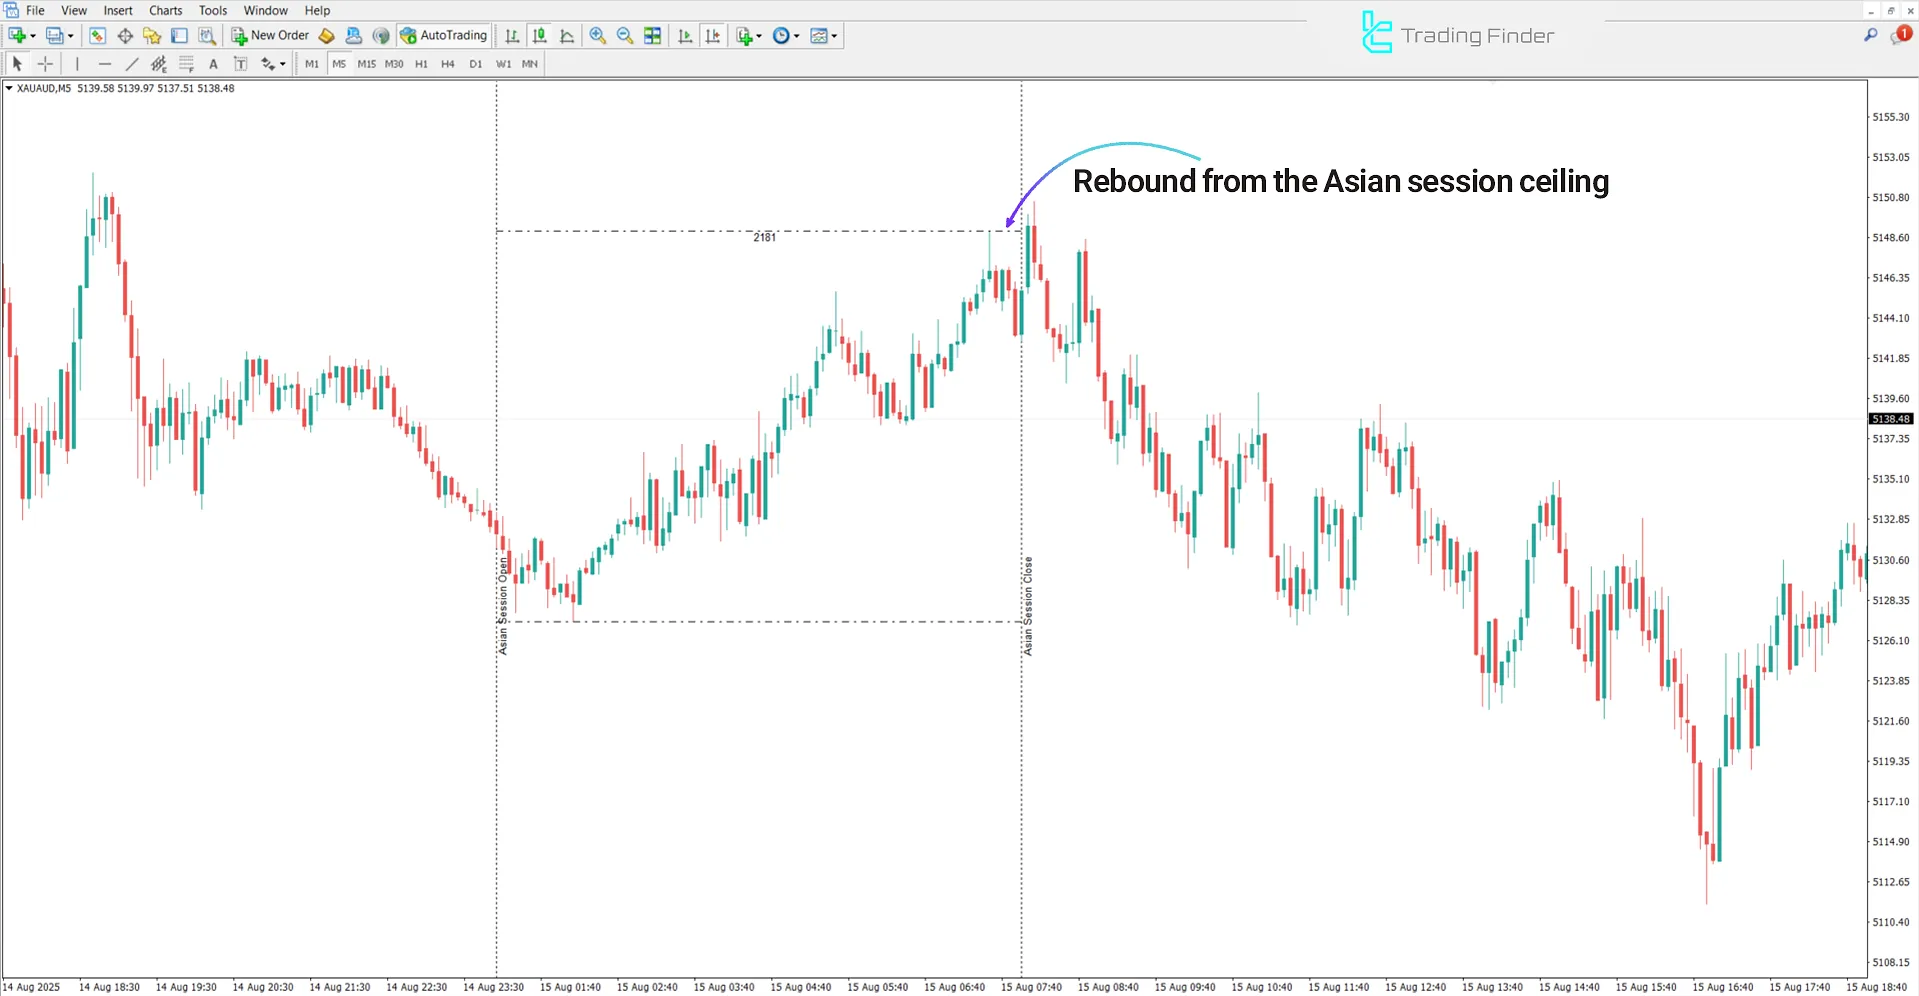Viewport: 1919px width, 996px height.
Task: Select the Cursor arrow tool
Action: (17, 64)
